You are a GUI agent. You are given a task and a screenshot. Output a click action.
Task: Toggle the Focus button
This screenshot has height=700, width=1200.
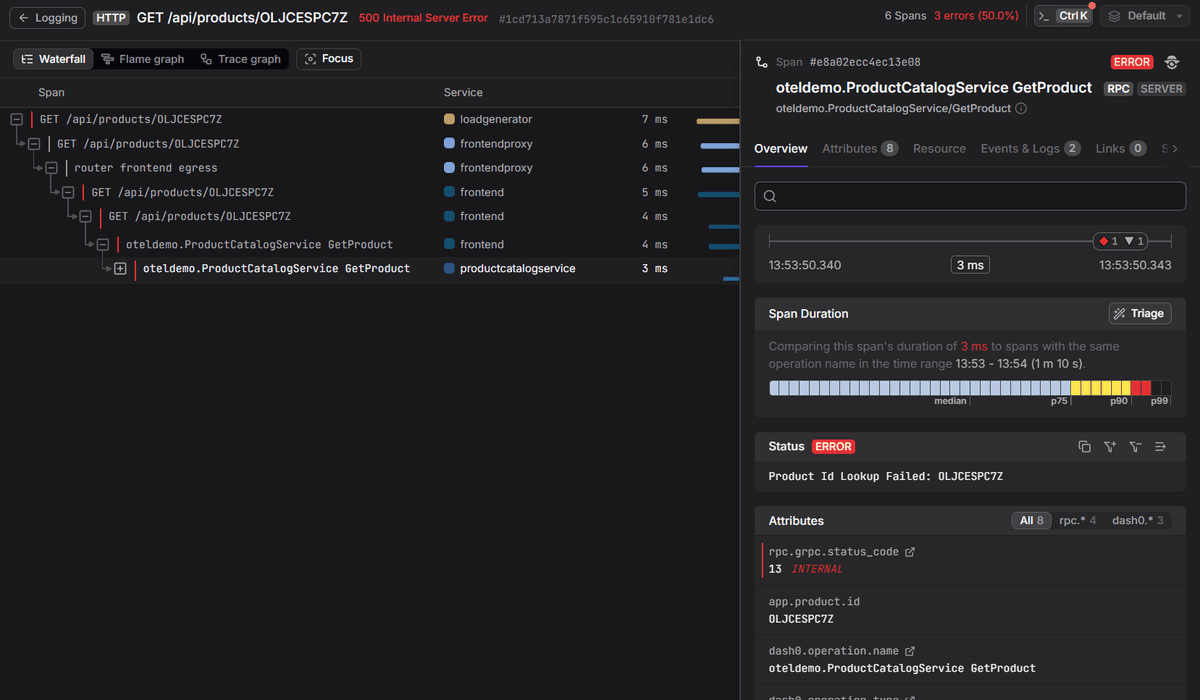pyautogui.click(x=329, y=59)
